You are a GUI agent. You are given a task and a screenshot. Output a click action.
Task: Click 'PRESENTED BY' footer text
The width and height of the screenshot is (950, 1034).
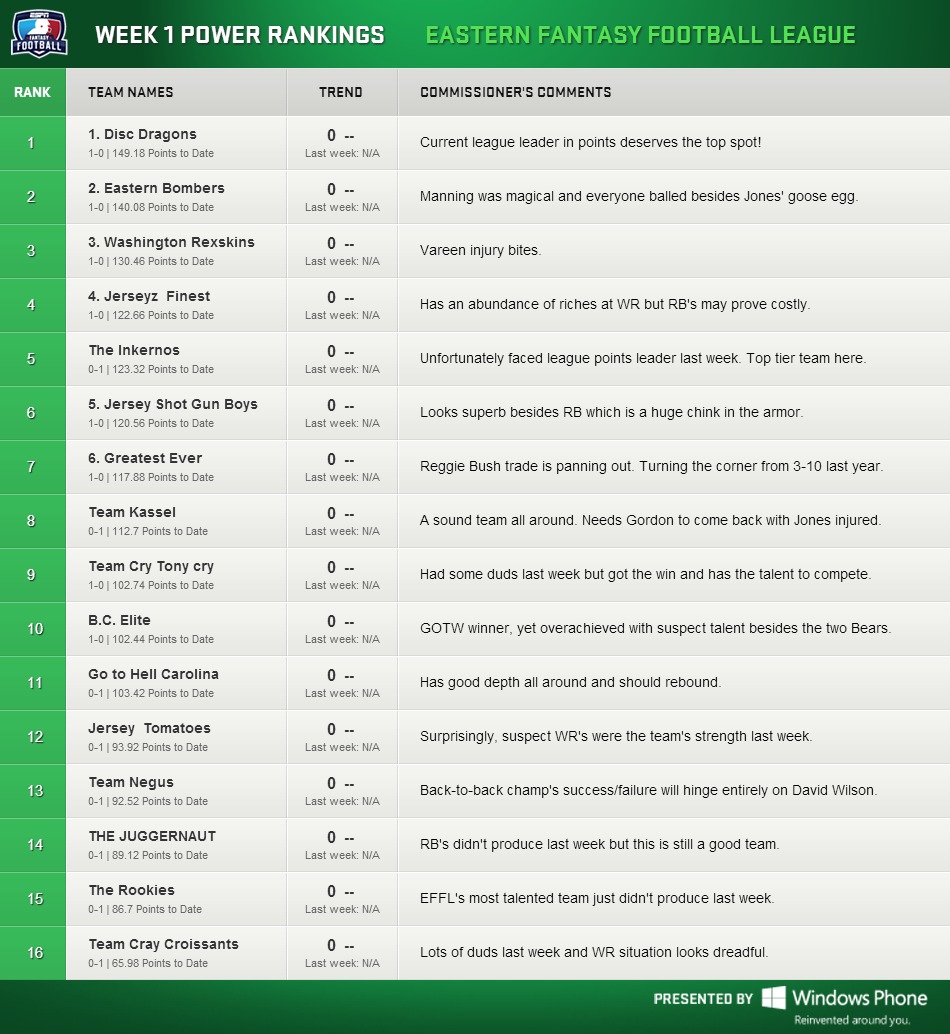coord(703,999)
